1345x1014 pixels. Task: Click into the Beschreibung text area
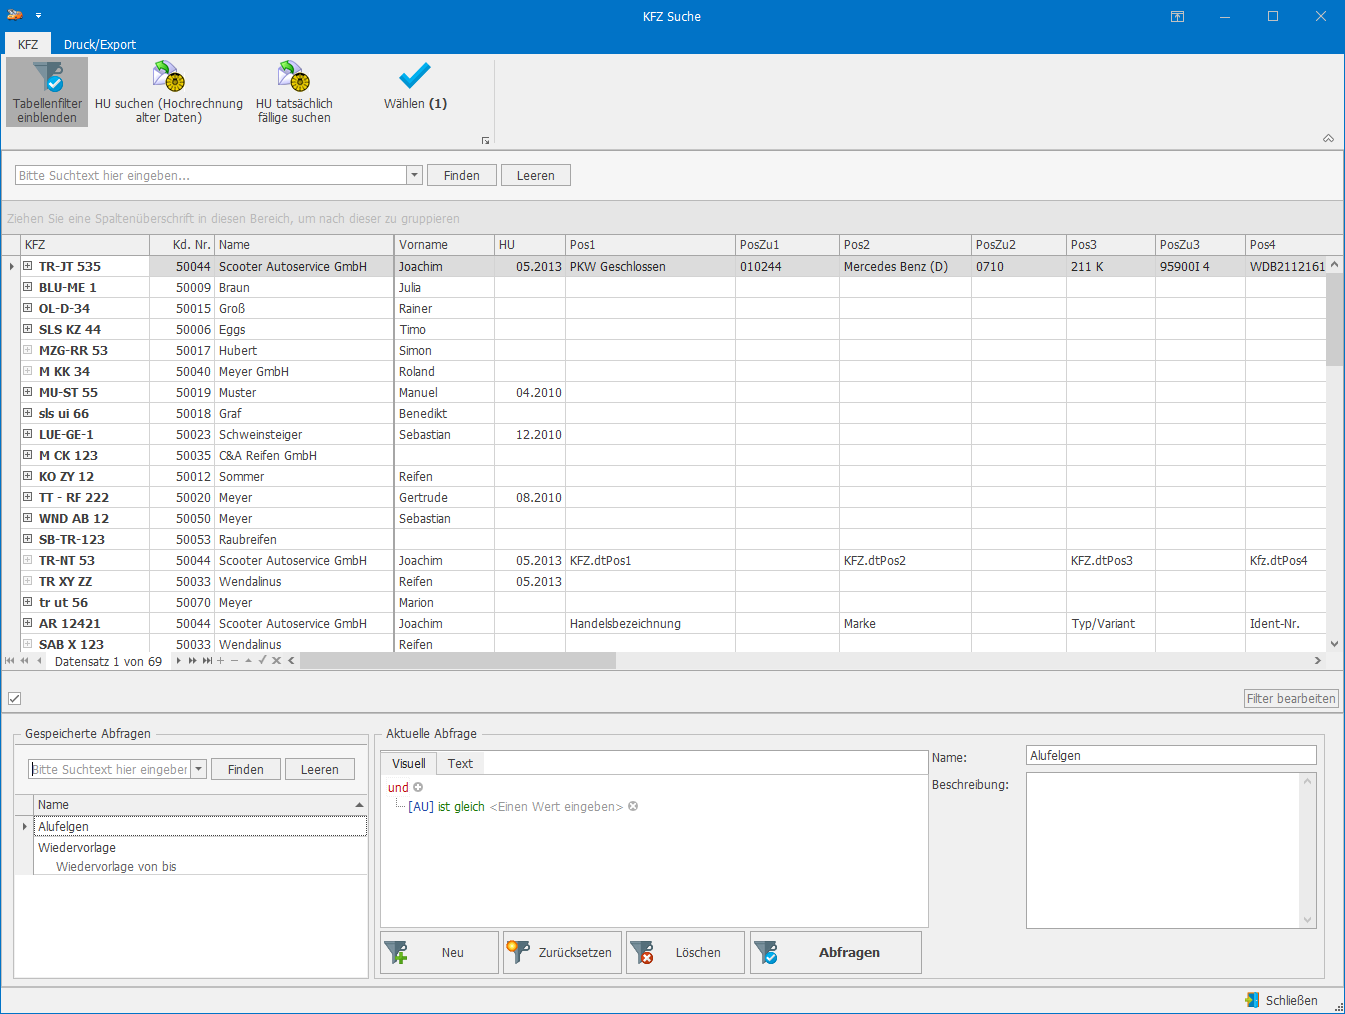1164,851
